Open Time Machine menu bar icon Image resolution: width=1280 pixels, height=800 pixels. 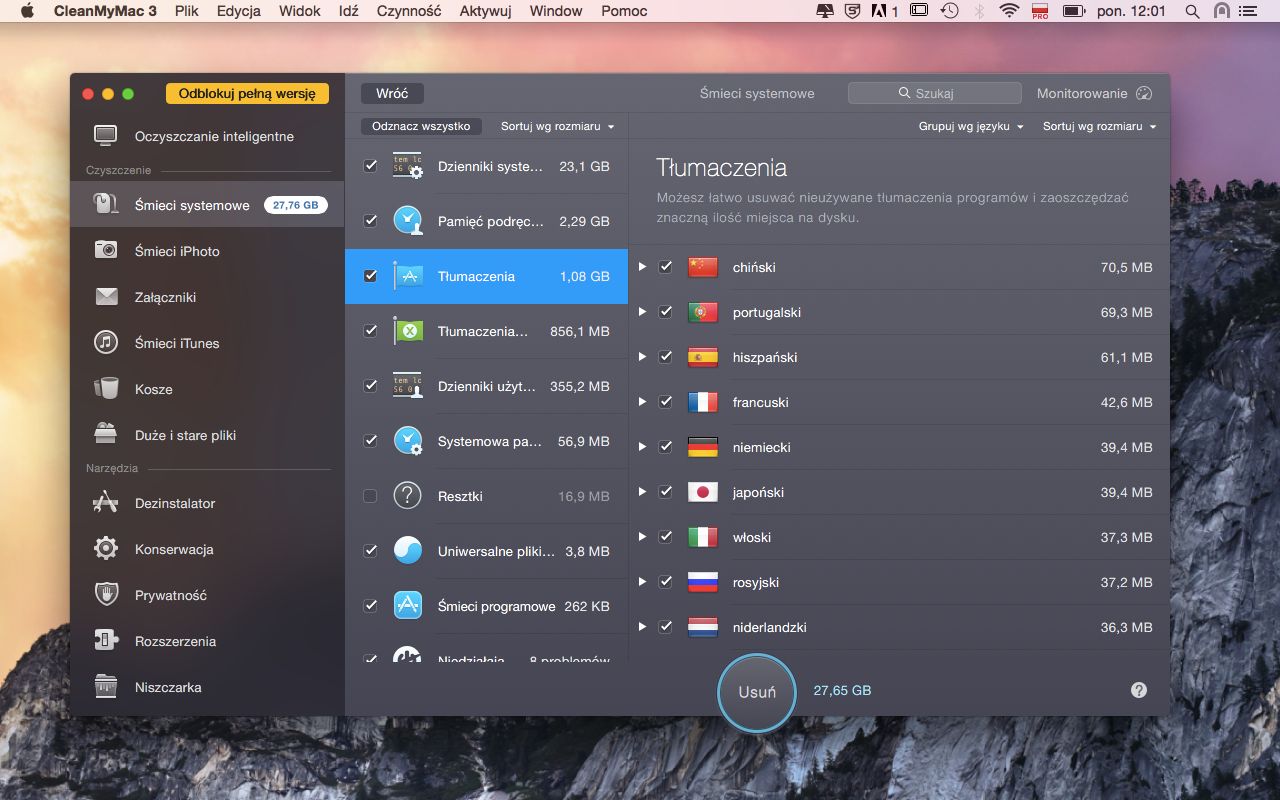[949, 11]
